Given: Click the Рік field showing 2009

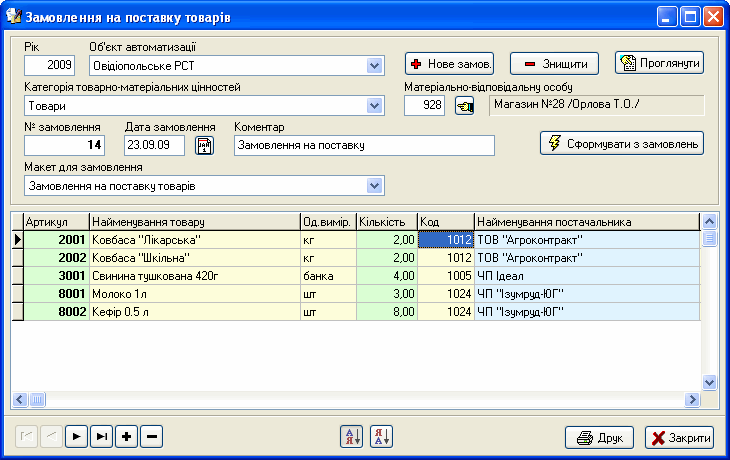Looking at the screenshot, I should coord(49,65).
